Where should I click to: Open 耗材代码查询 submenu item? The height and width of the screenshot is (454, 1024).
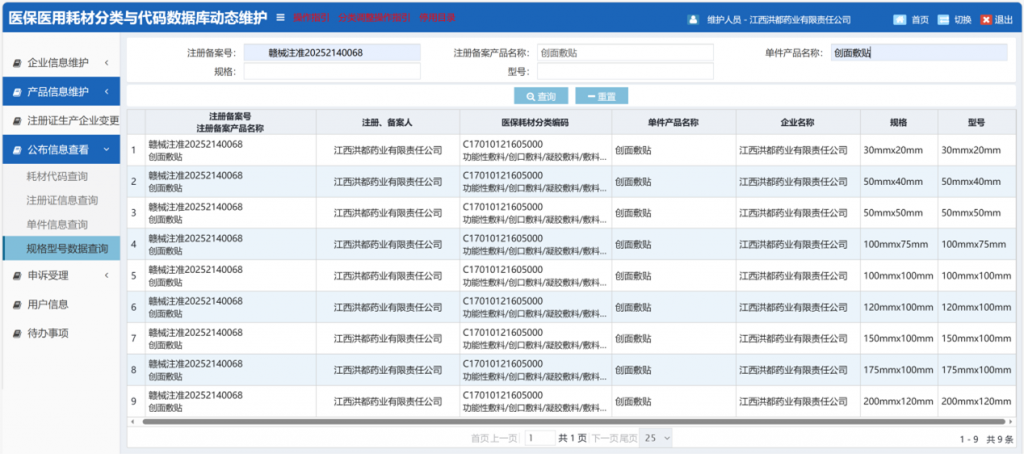tap(62, 177)
